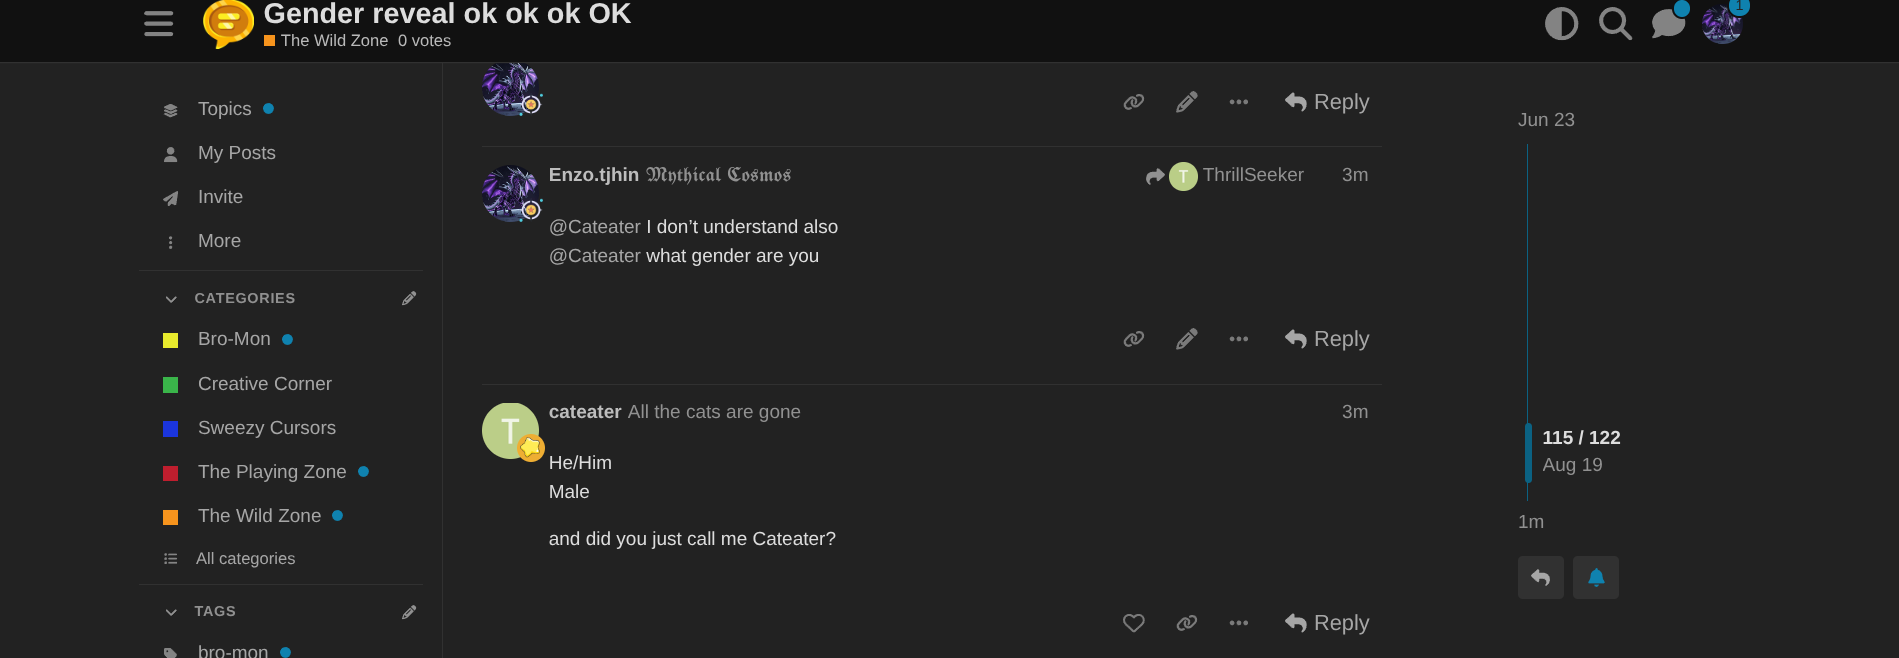Open the chat bubbles icon

1667,23
